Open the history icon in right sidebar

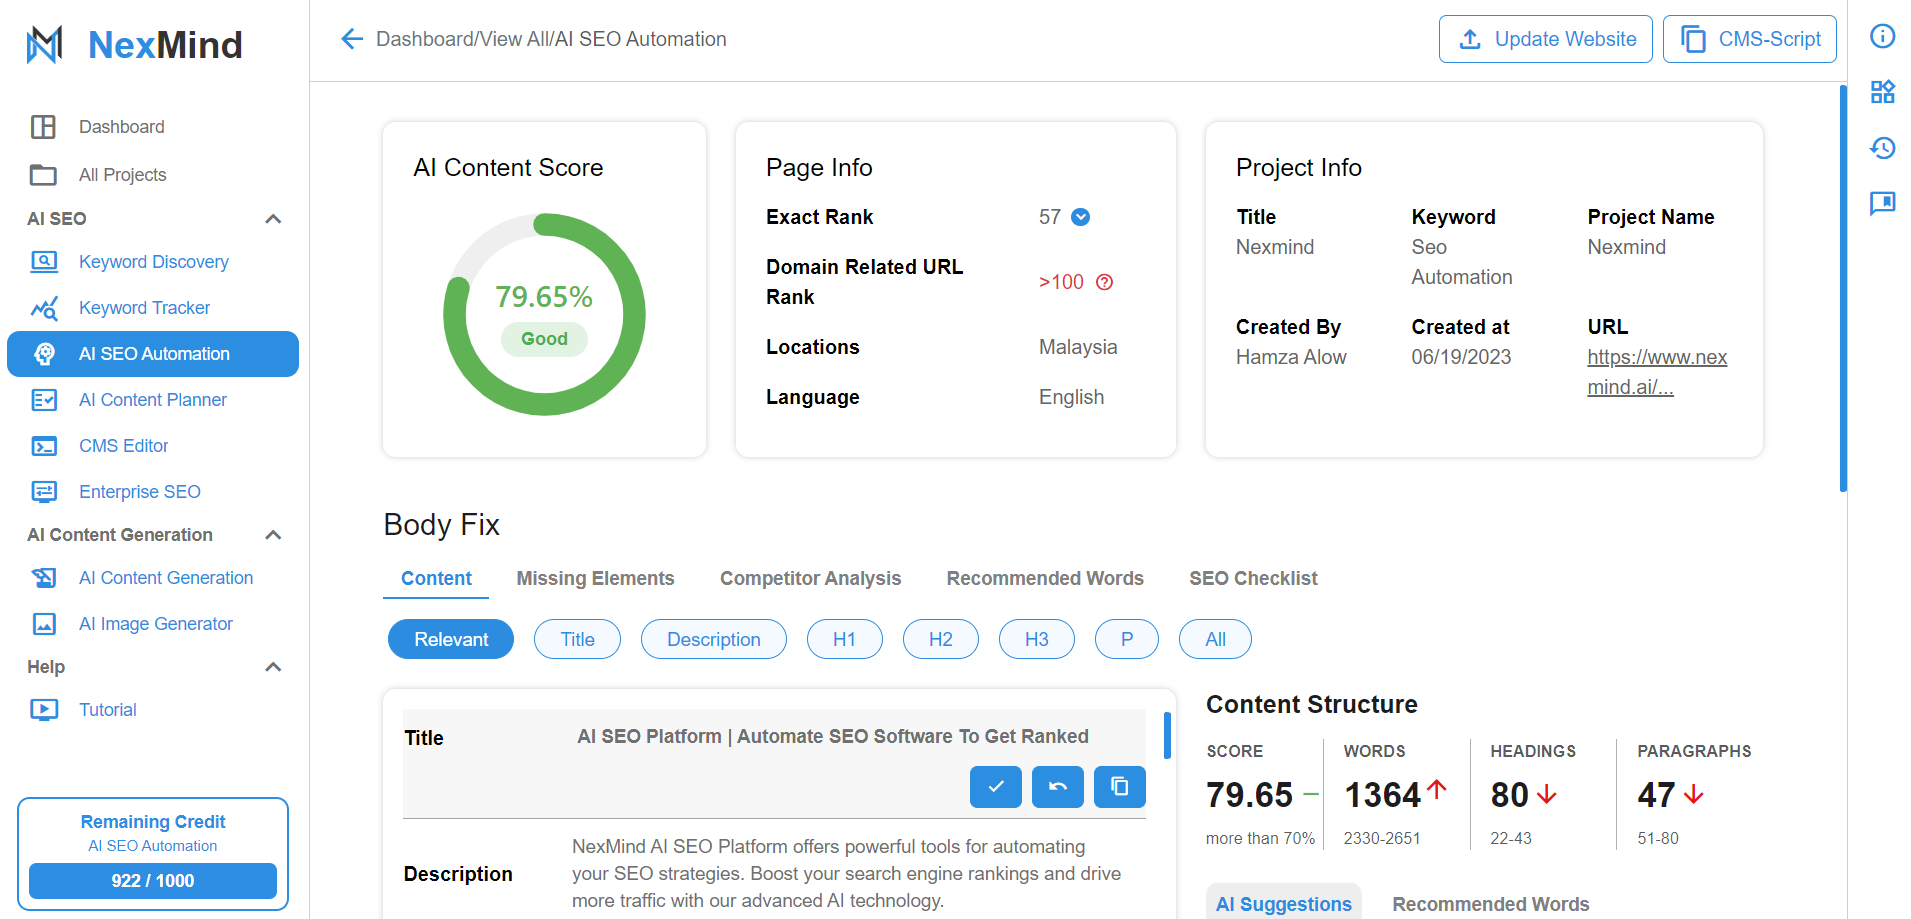click(1882, 148)
